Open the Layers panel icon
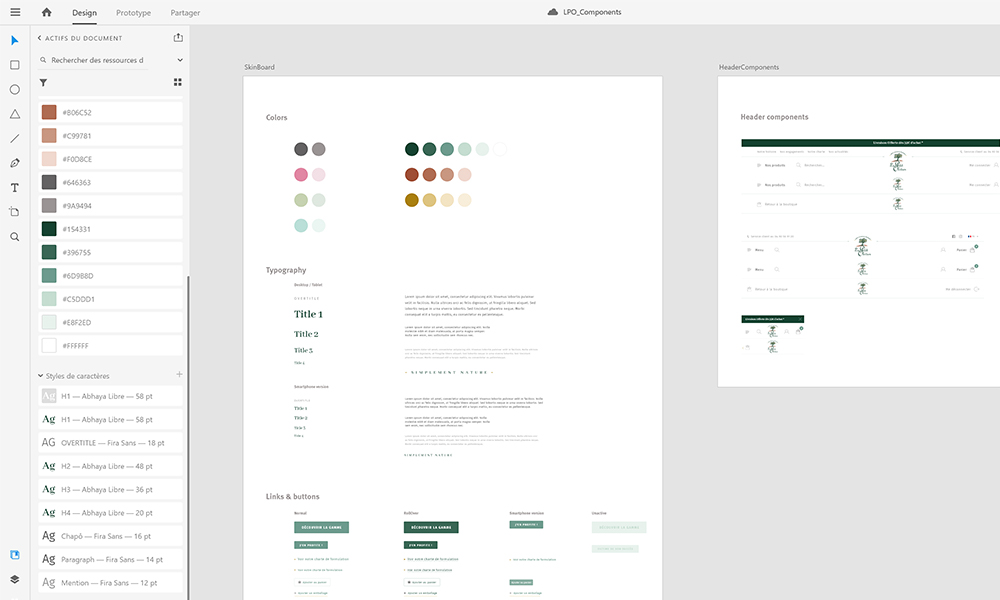The image size is (1000, 600). coord(15,579)
